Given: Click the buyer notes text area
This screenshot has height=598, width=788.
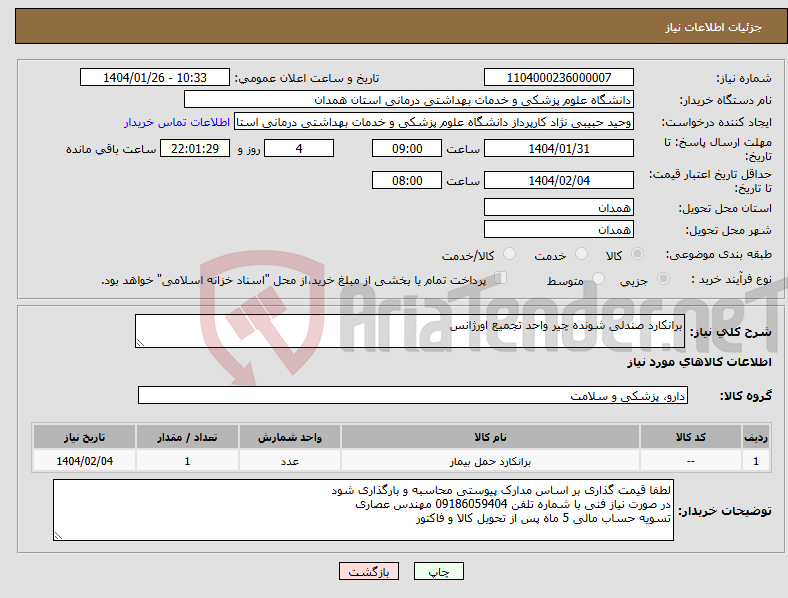Looking at the screenshot, I should [363, 510].
